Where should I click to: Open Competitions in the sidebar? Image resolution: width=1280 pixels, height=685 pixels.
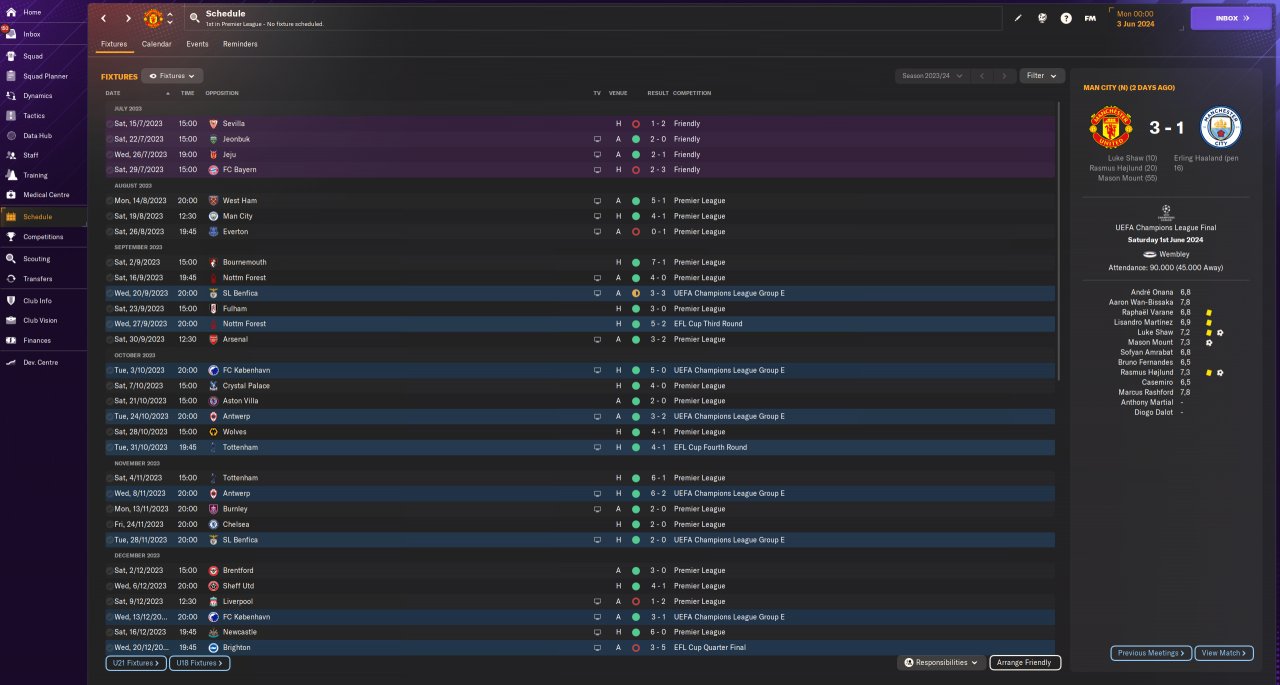(43, 237)
